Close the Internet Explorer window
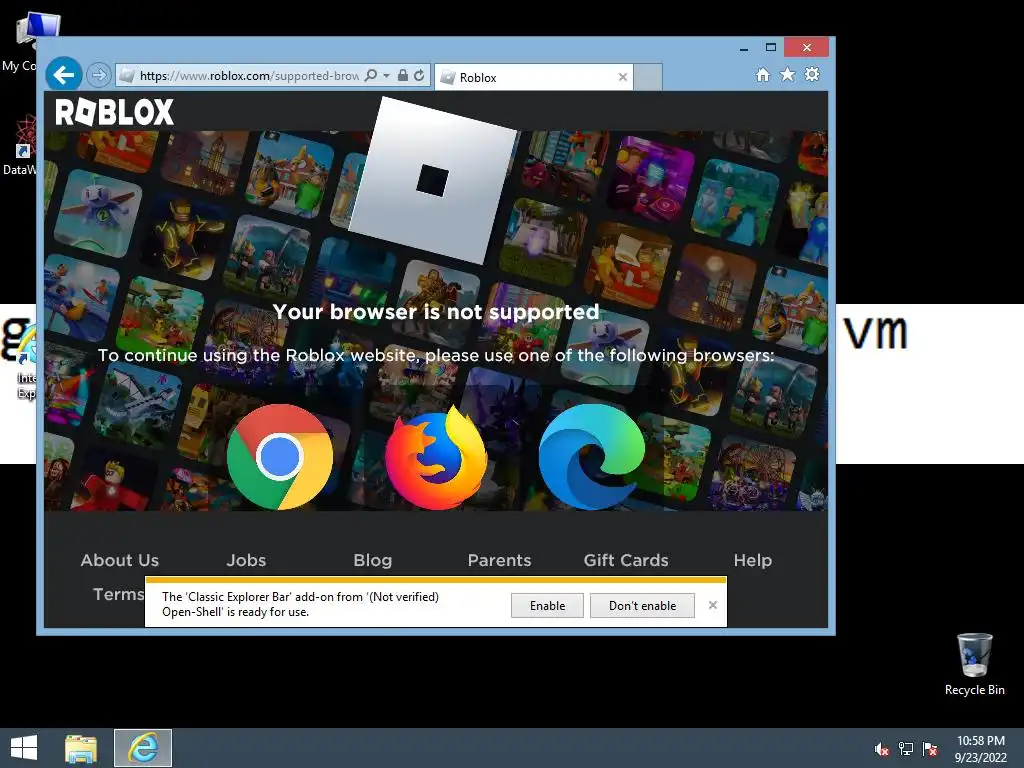Image resolution: width=1024 pixels, height=768 pixels. coord(807,48)
